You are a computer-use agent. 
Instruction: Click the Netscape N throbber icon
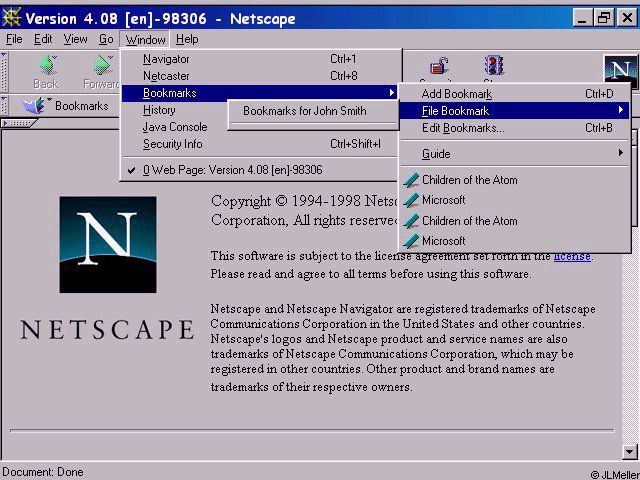(621, 70)
